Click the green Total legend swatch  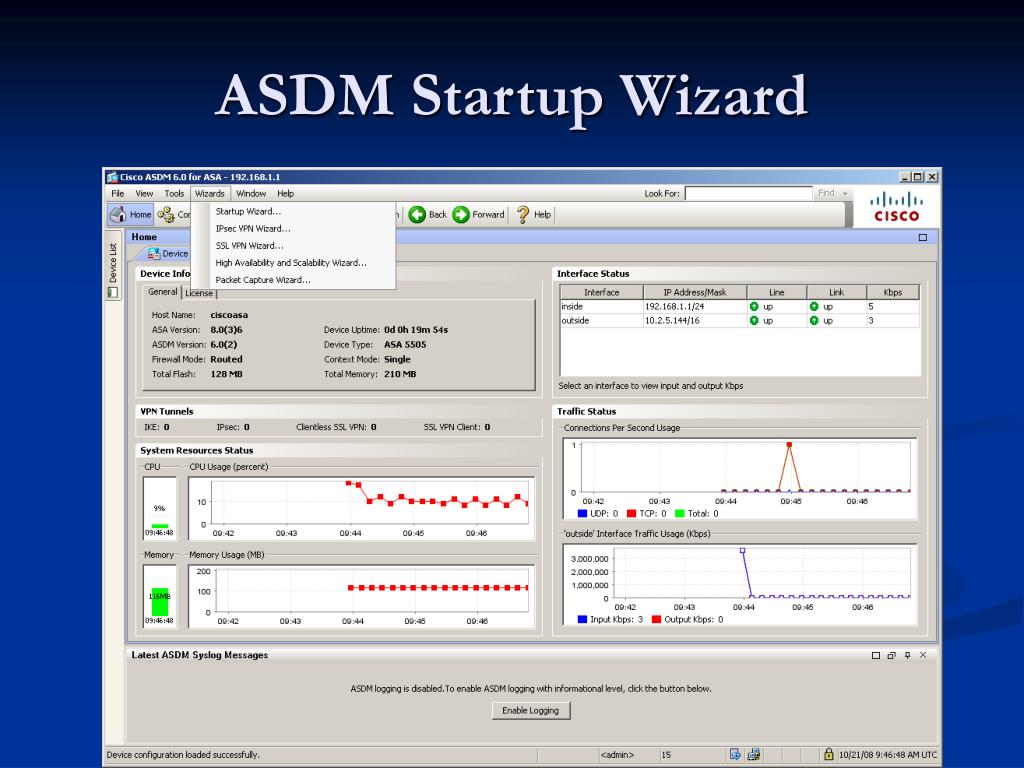point(680,513)
